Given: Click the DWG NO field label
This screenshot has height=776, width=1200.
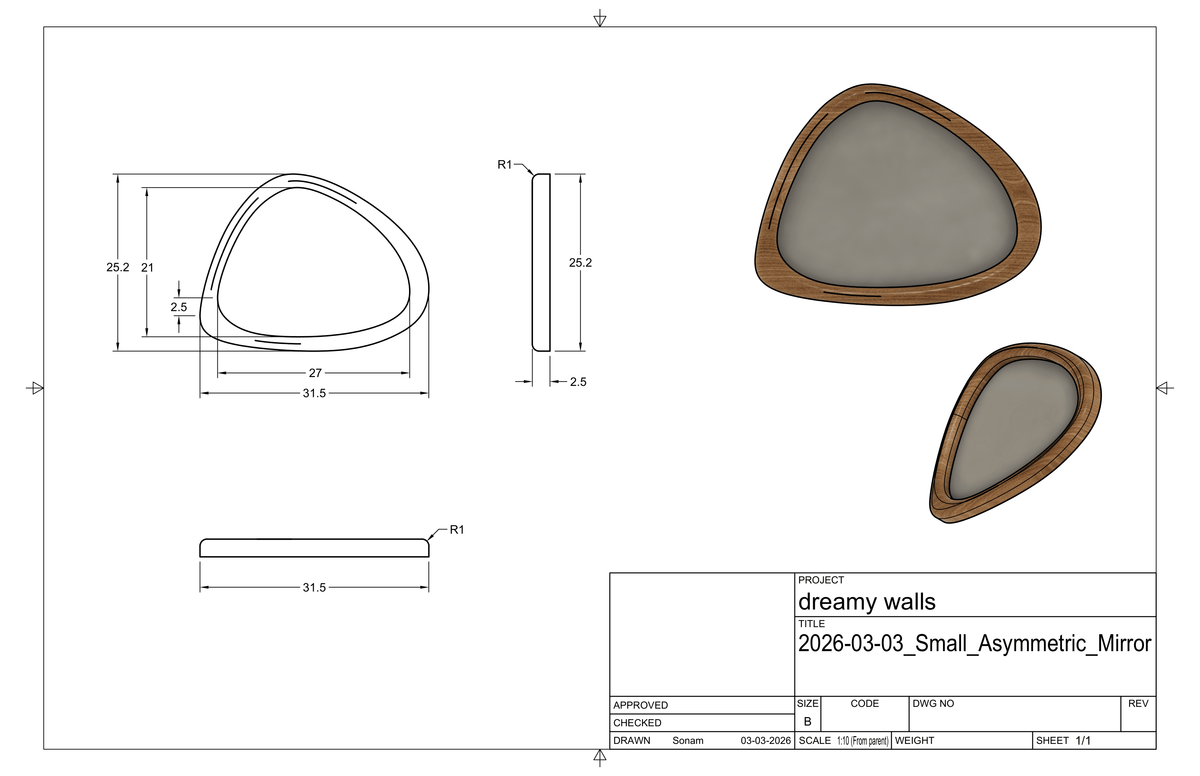Looking at the screenshot, I should tap(934, 704).
